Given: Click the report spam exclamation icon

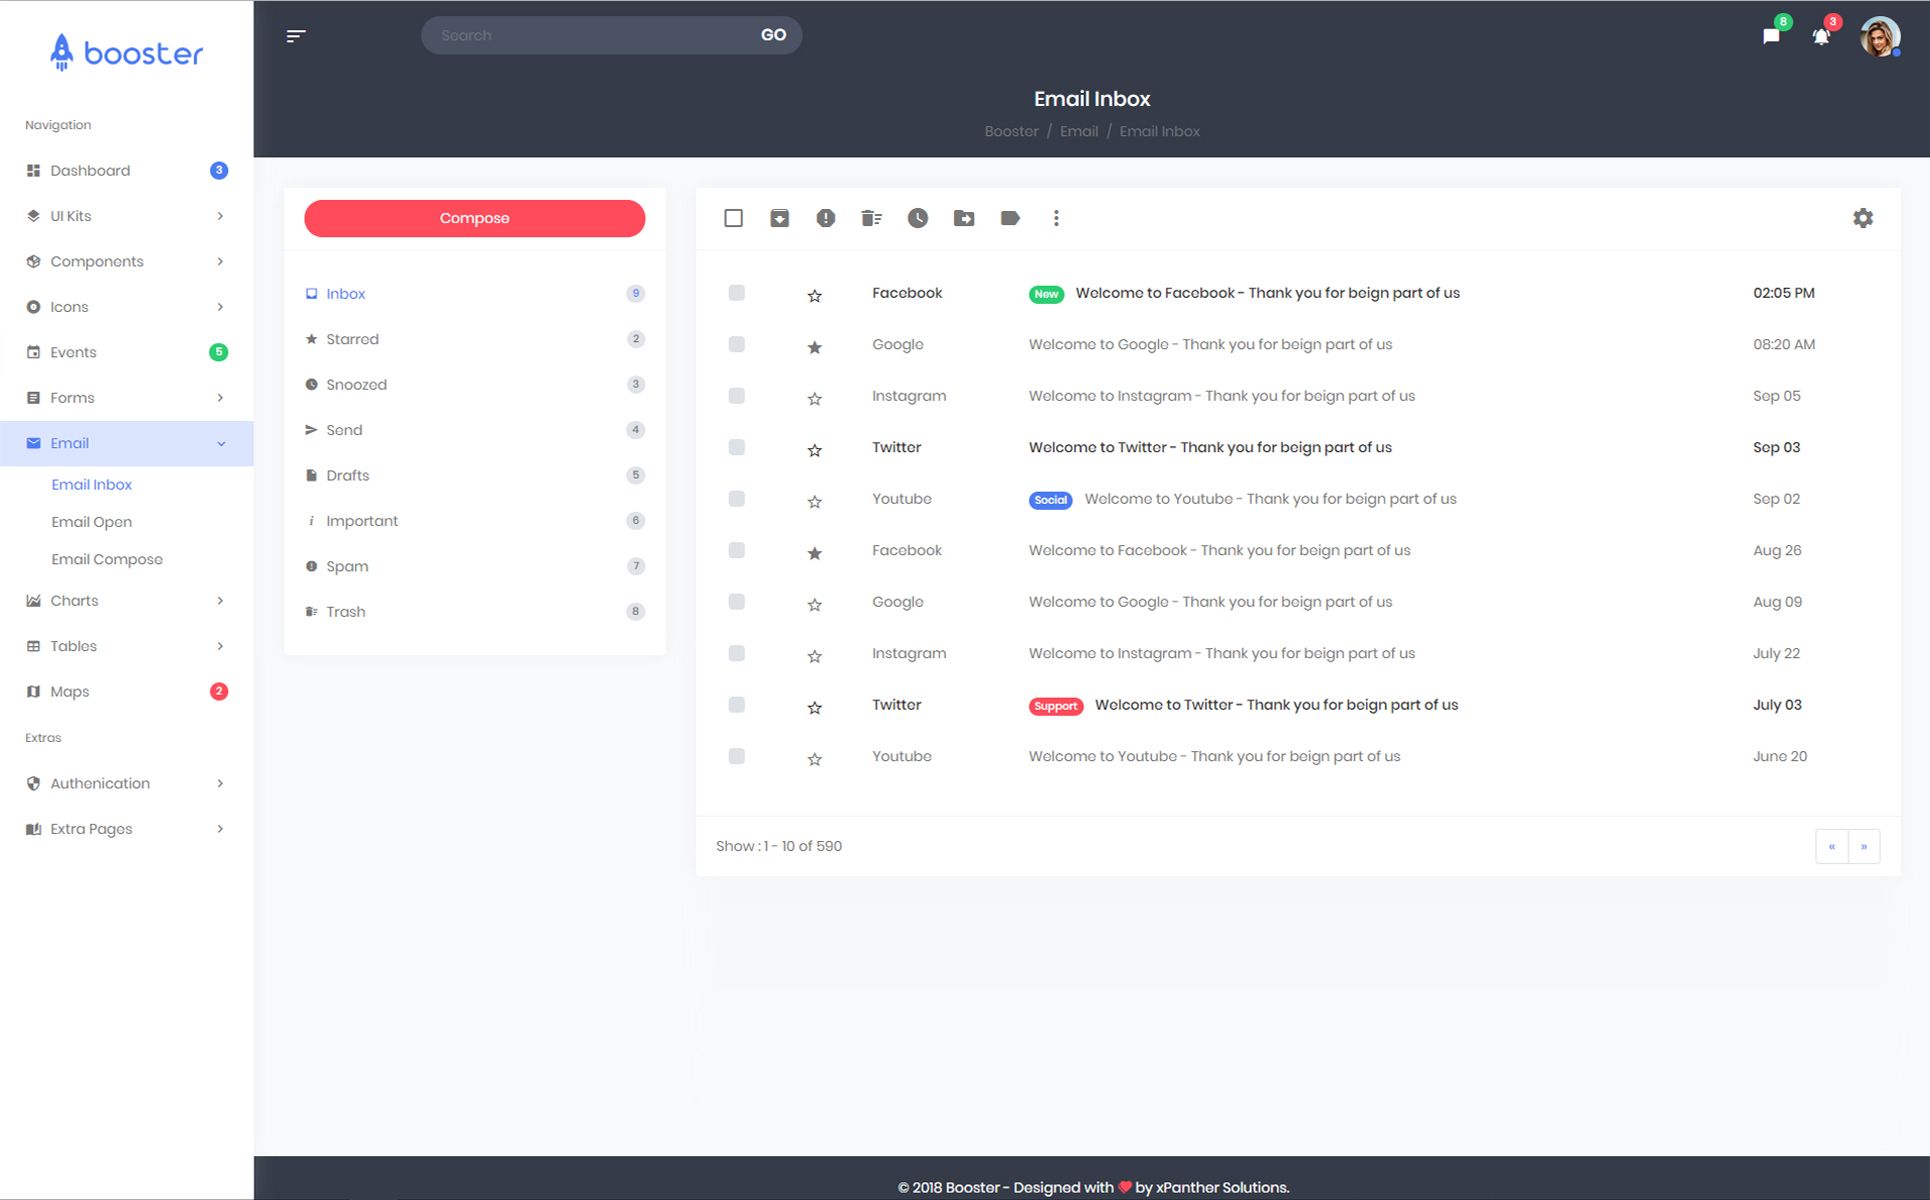Looking at the screenshot, I should [825, 218].
